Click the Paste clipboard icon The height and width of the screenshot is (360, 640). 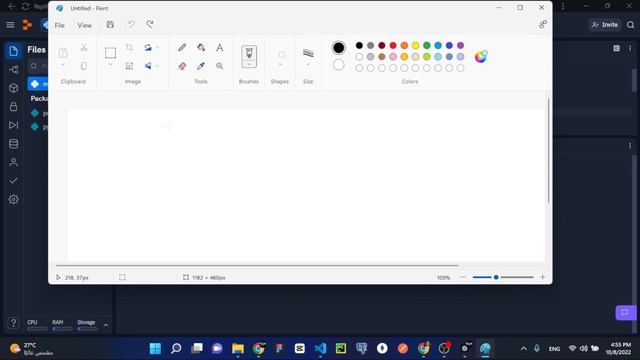coord(63,53)
